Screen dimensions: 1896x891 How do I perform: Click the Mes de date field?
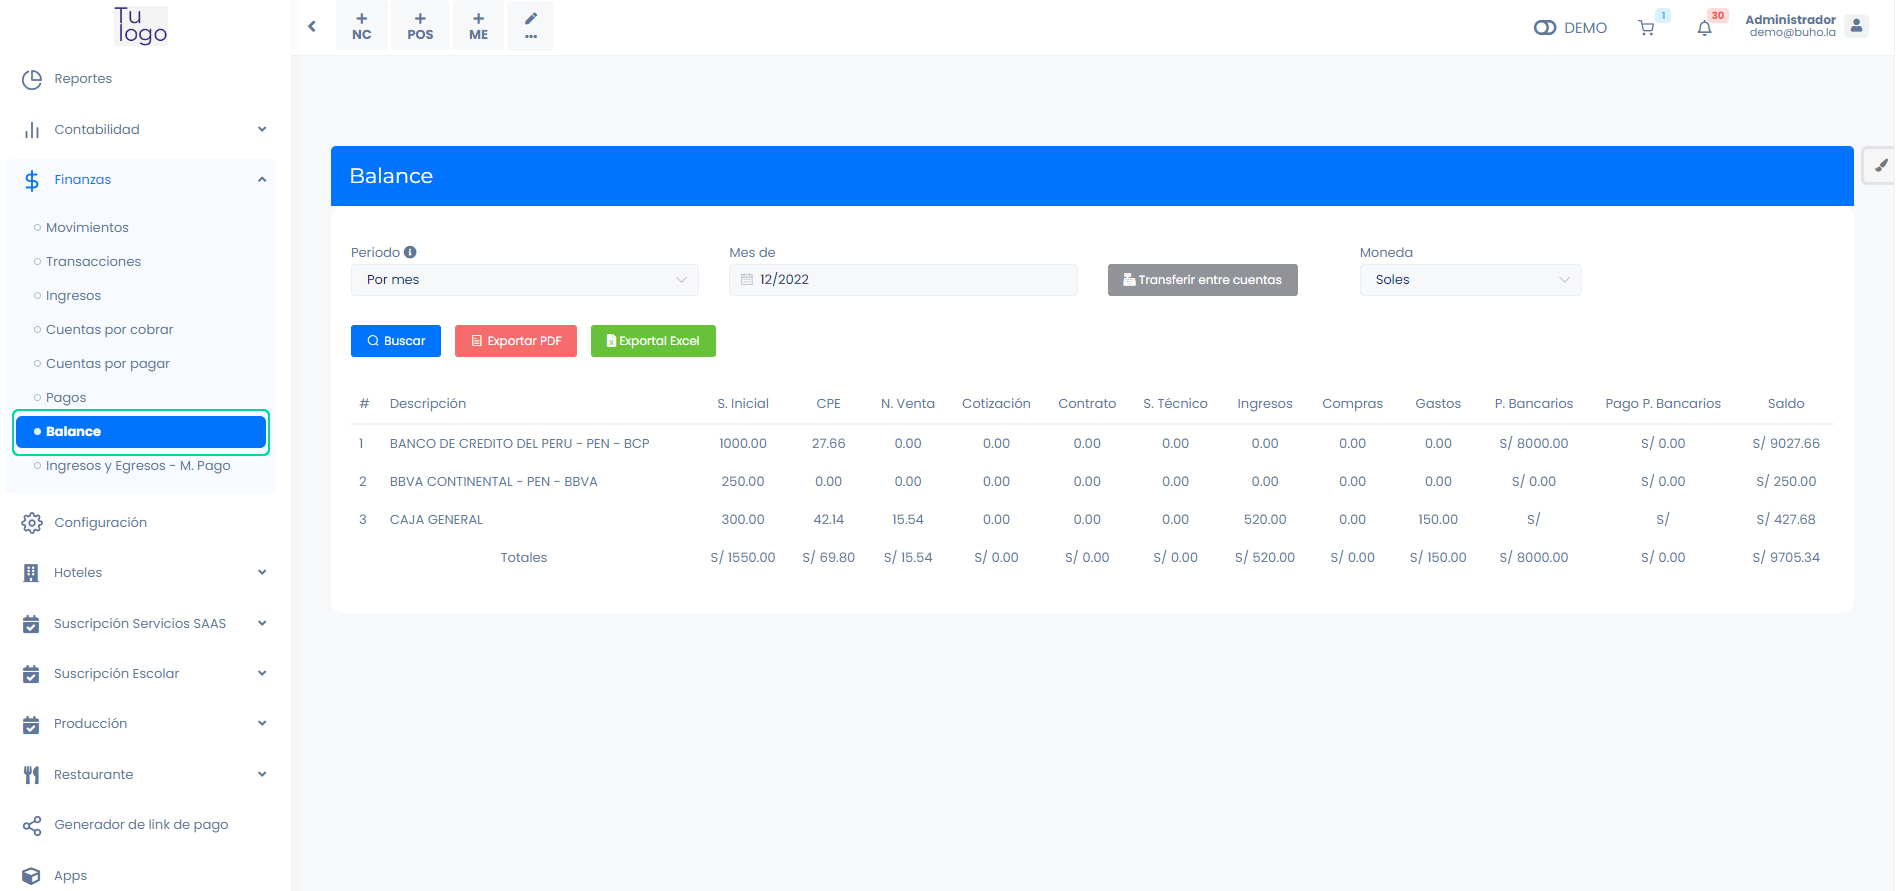coord(903,280)
